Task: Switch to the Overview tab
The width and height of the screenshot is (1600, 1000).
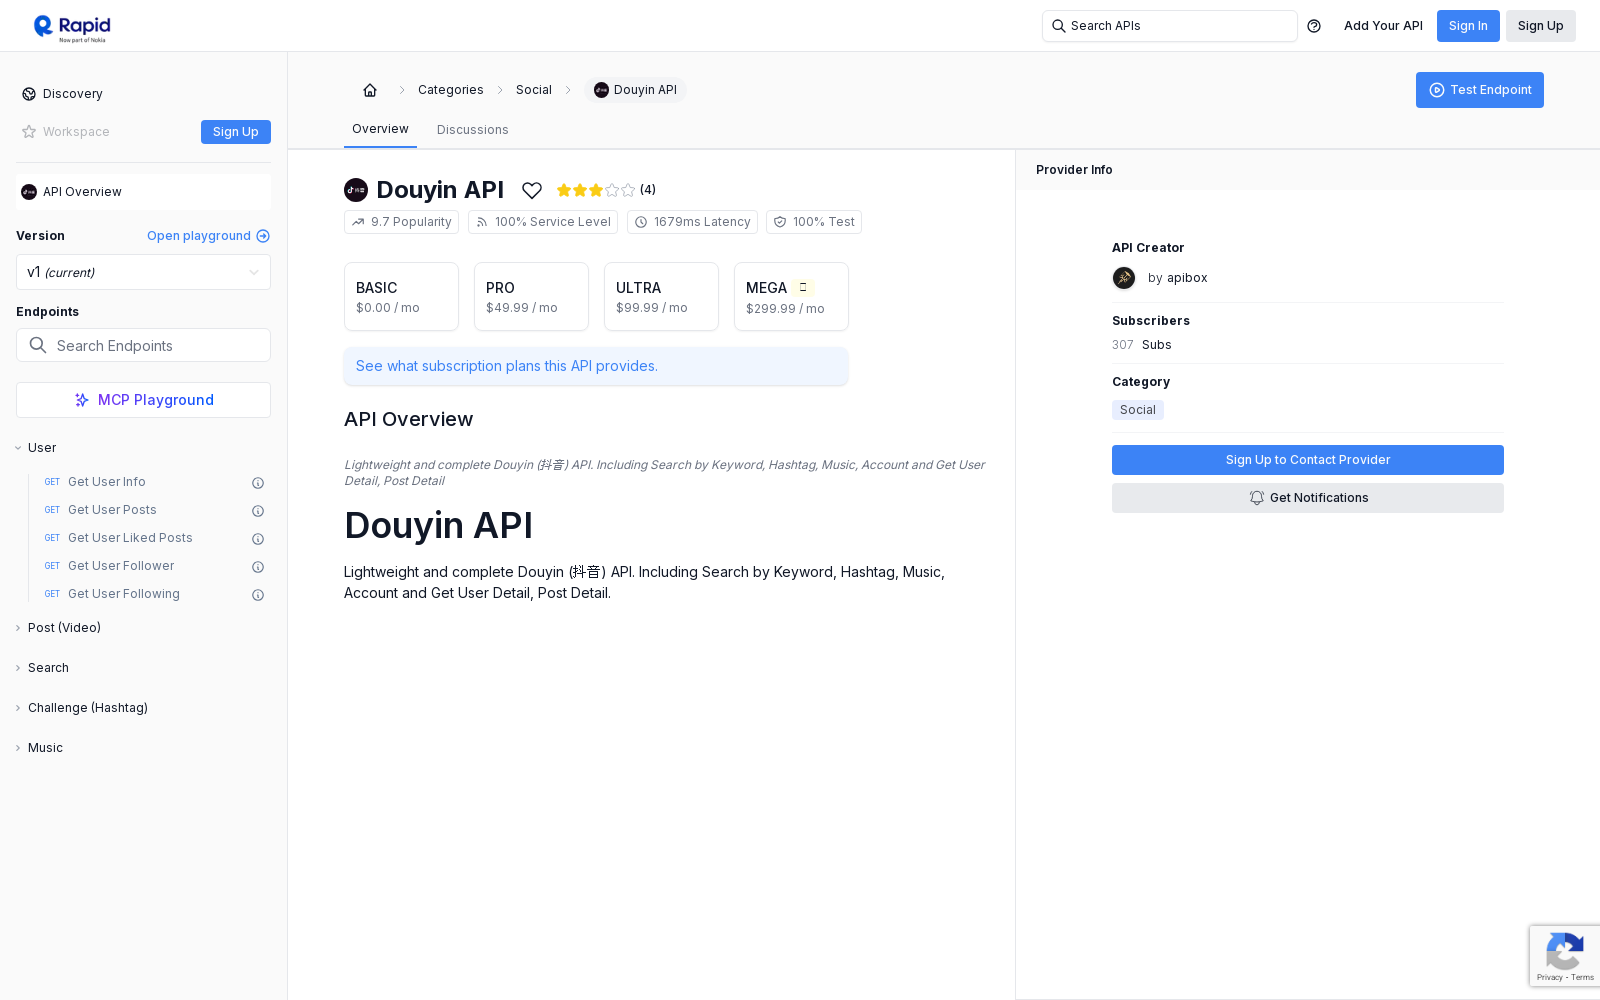Action: (380, 129)
